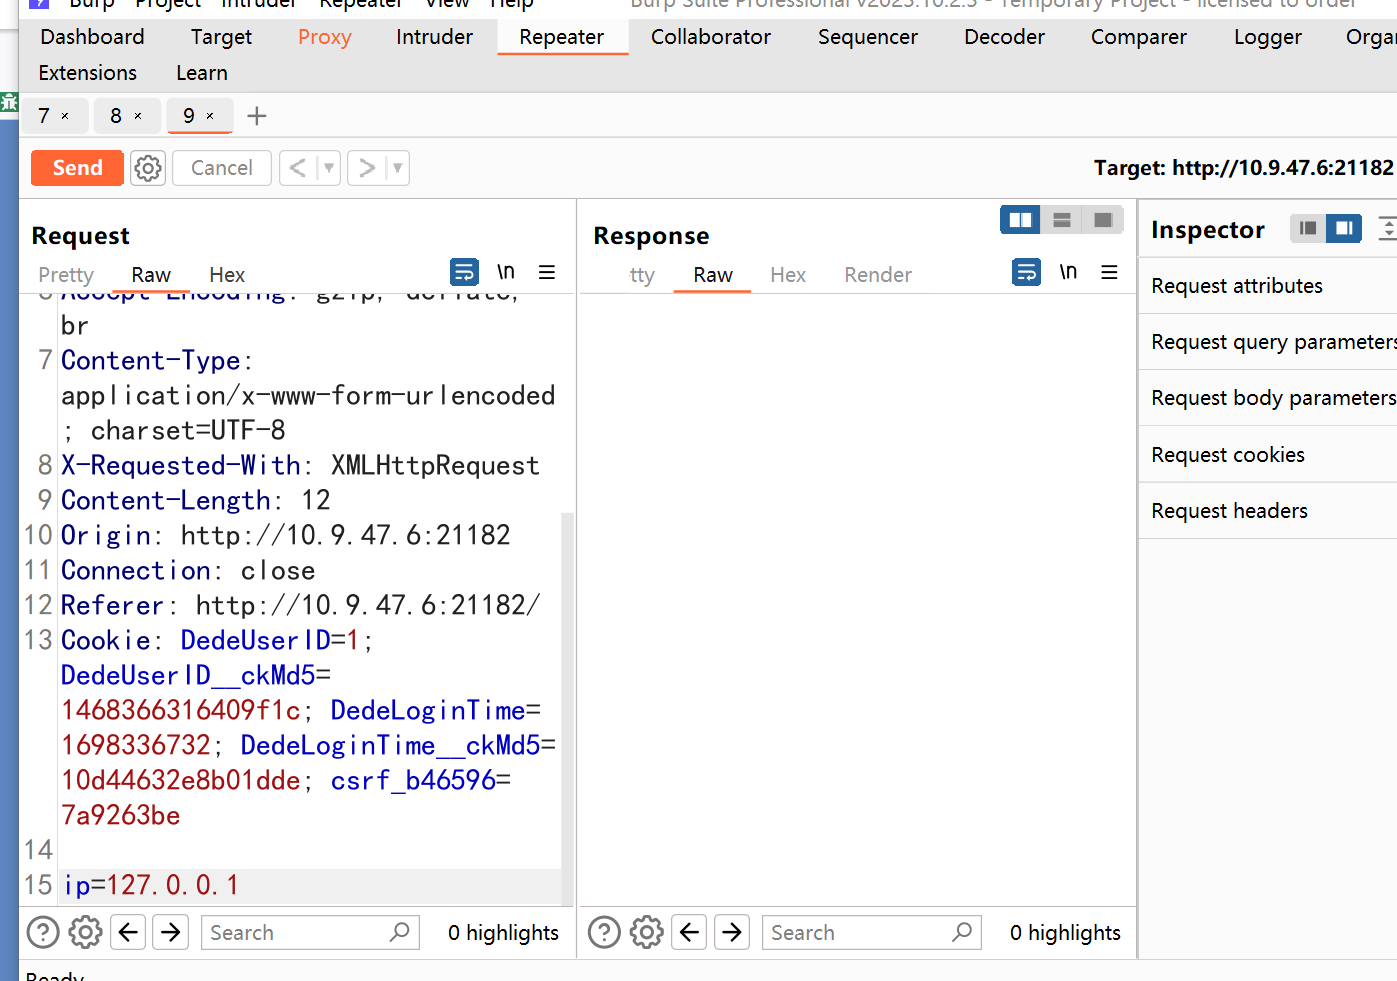Focus the Request search field

[x=310, y=932]
